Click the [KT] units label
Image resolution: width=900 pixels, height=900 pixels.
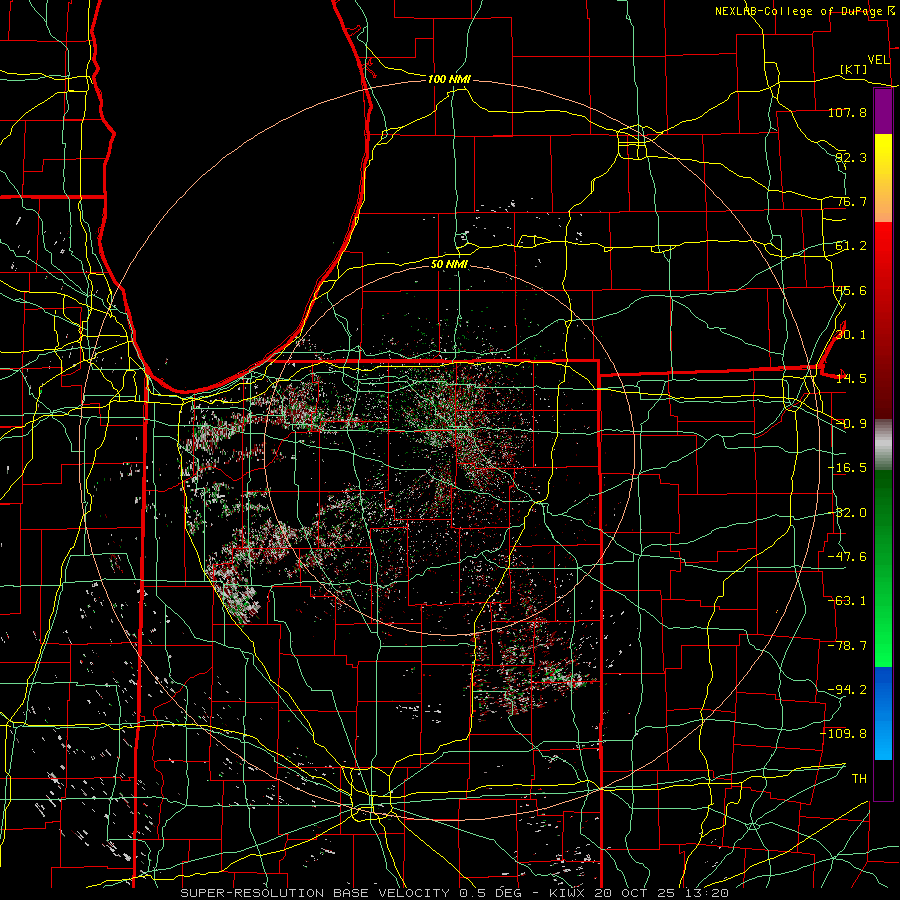854,69
